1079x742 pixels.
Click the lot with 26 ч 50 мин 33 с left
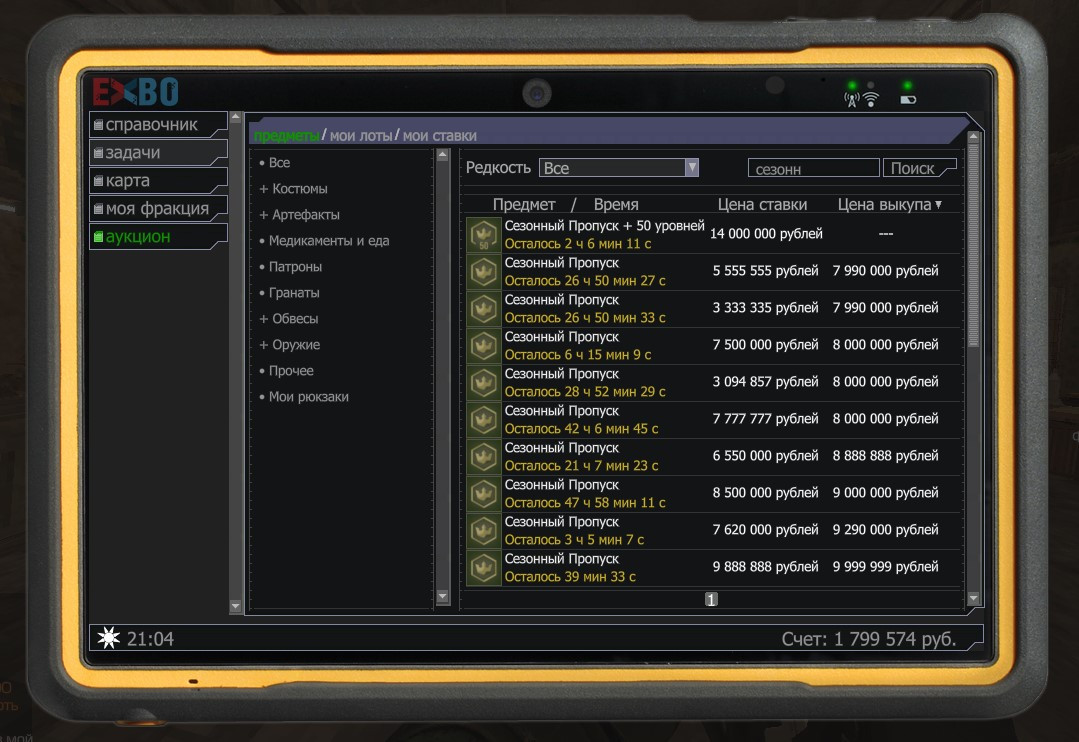[x=713, y=309]
